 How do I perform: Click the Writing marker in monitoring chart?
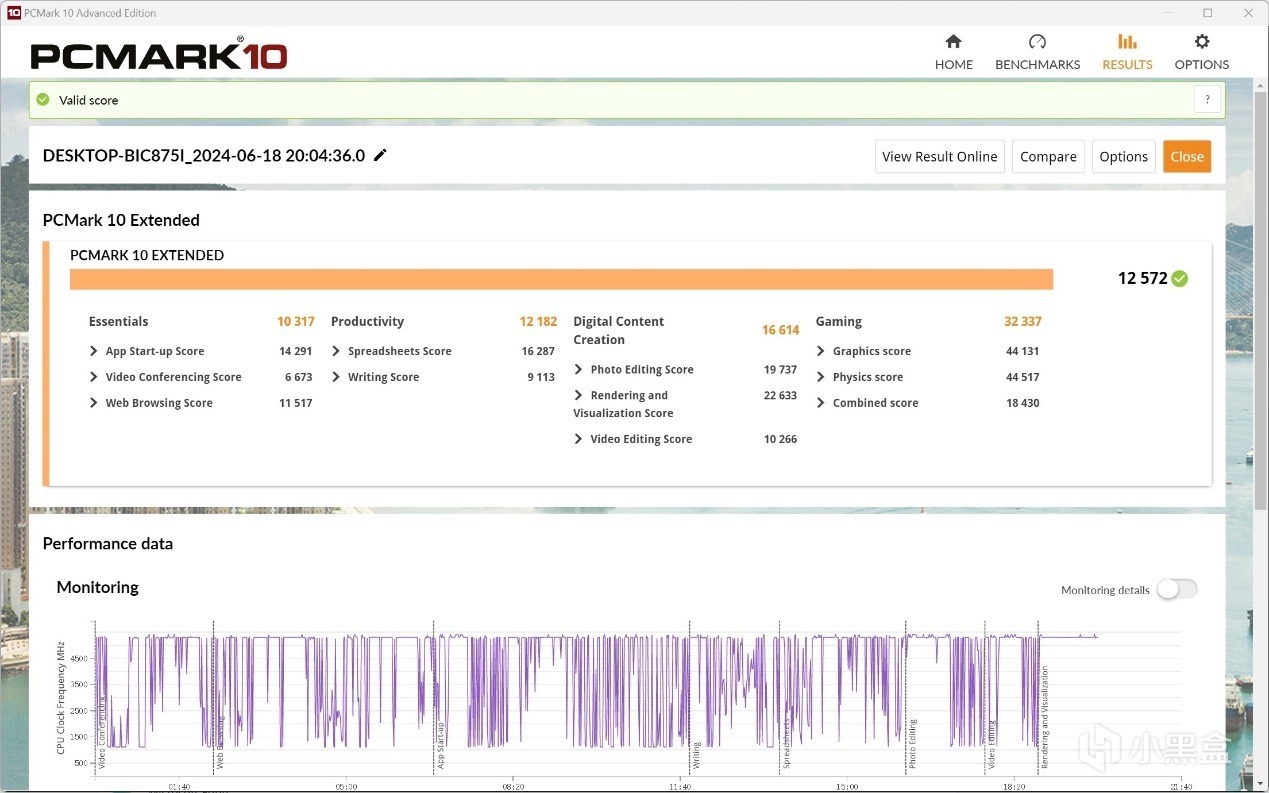click(x=696, y=754)
